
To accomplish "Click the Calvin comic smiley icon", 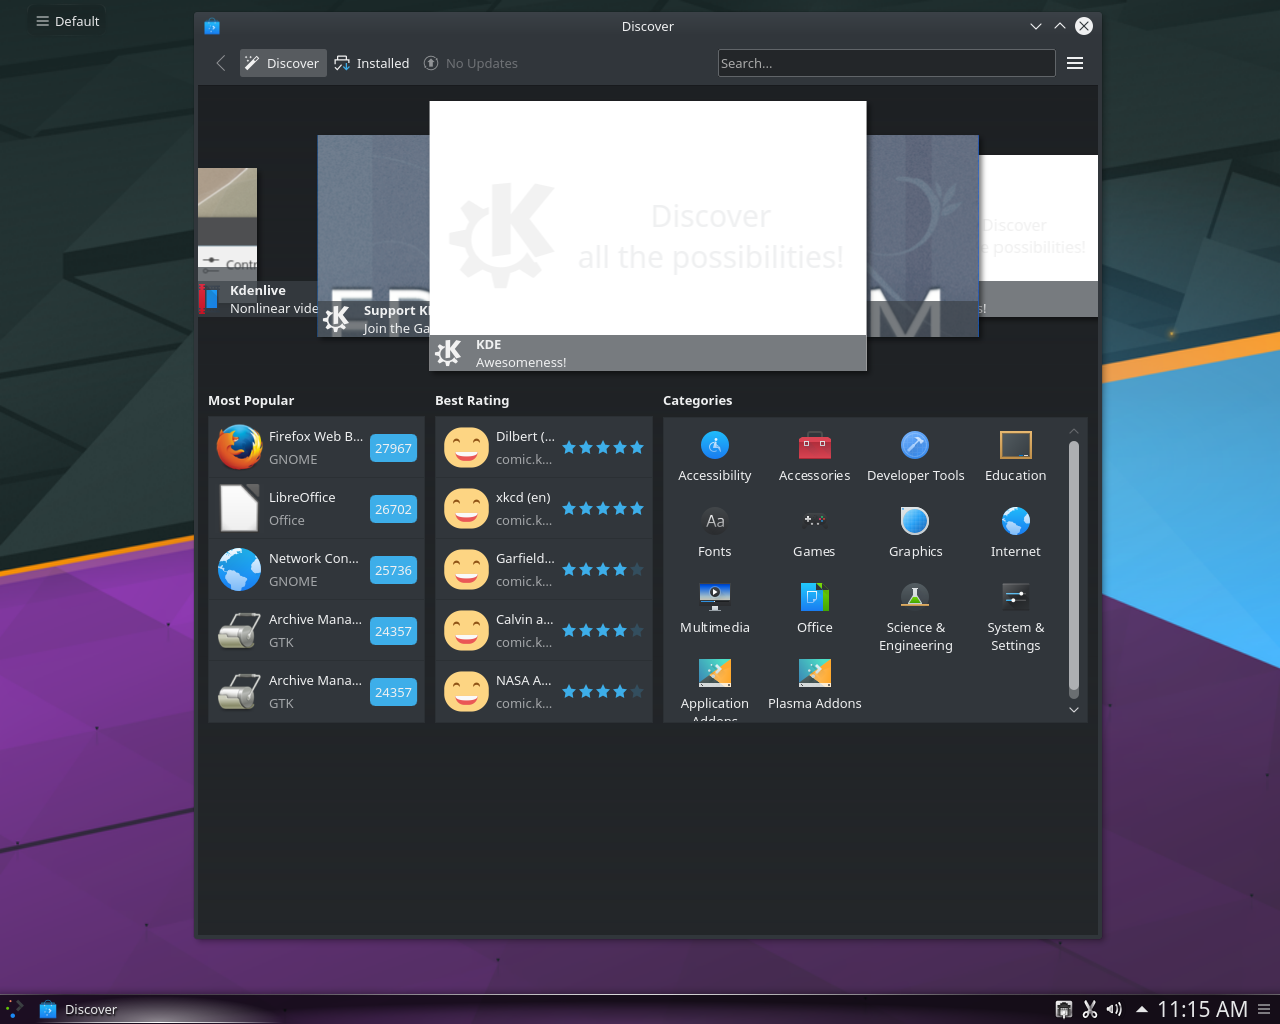I will [x=466, y=631].
